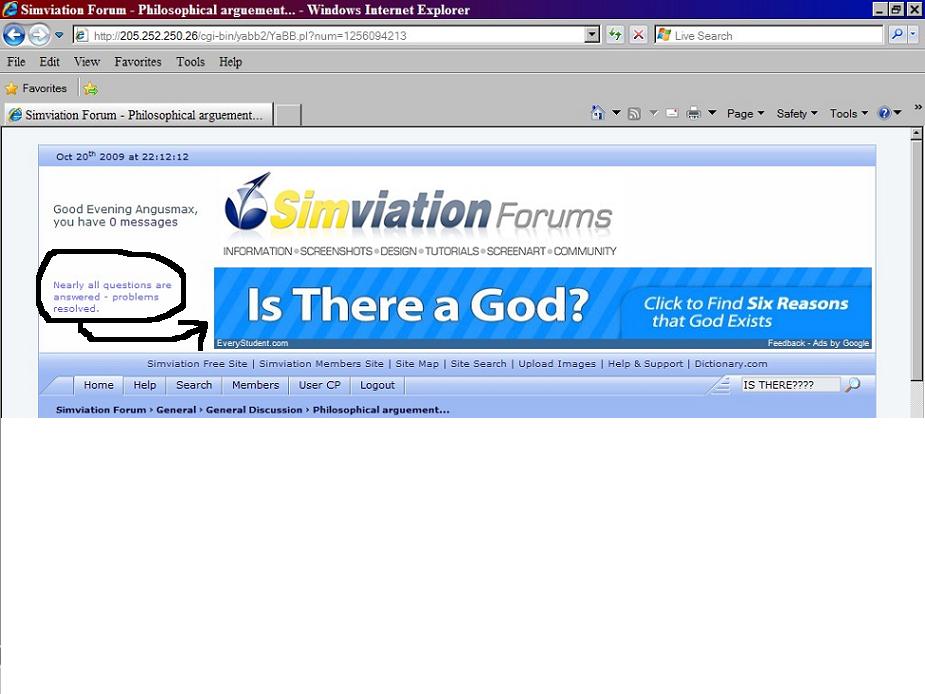The image size is (925, 694).
Task: Click the red Stop loading icon
Action: [638, 35]
